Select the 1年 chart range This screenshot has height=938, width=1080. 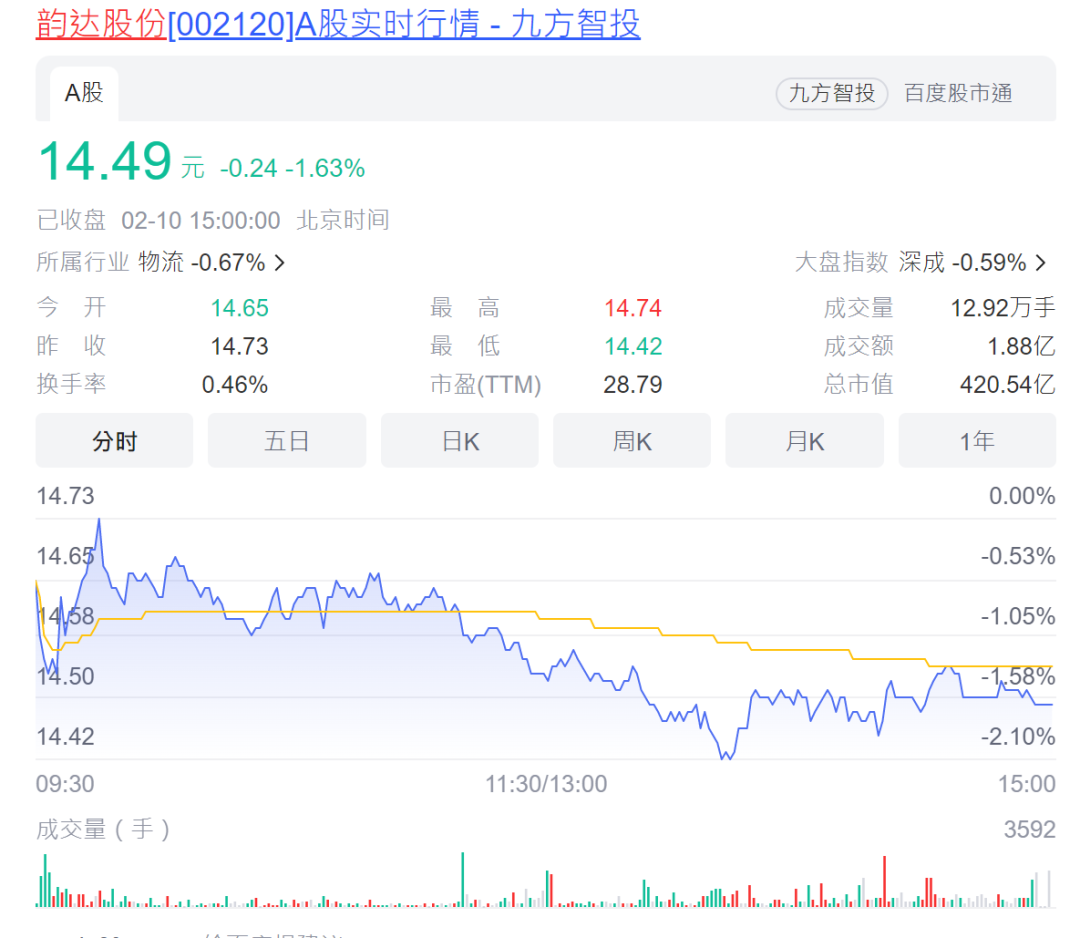coord(976,441)
